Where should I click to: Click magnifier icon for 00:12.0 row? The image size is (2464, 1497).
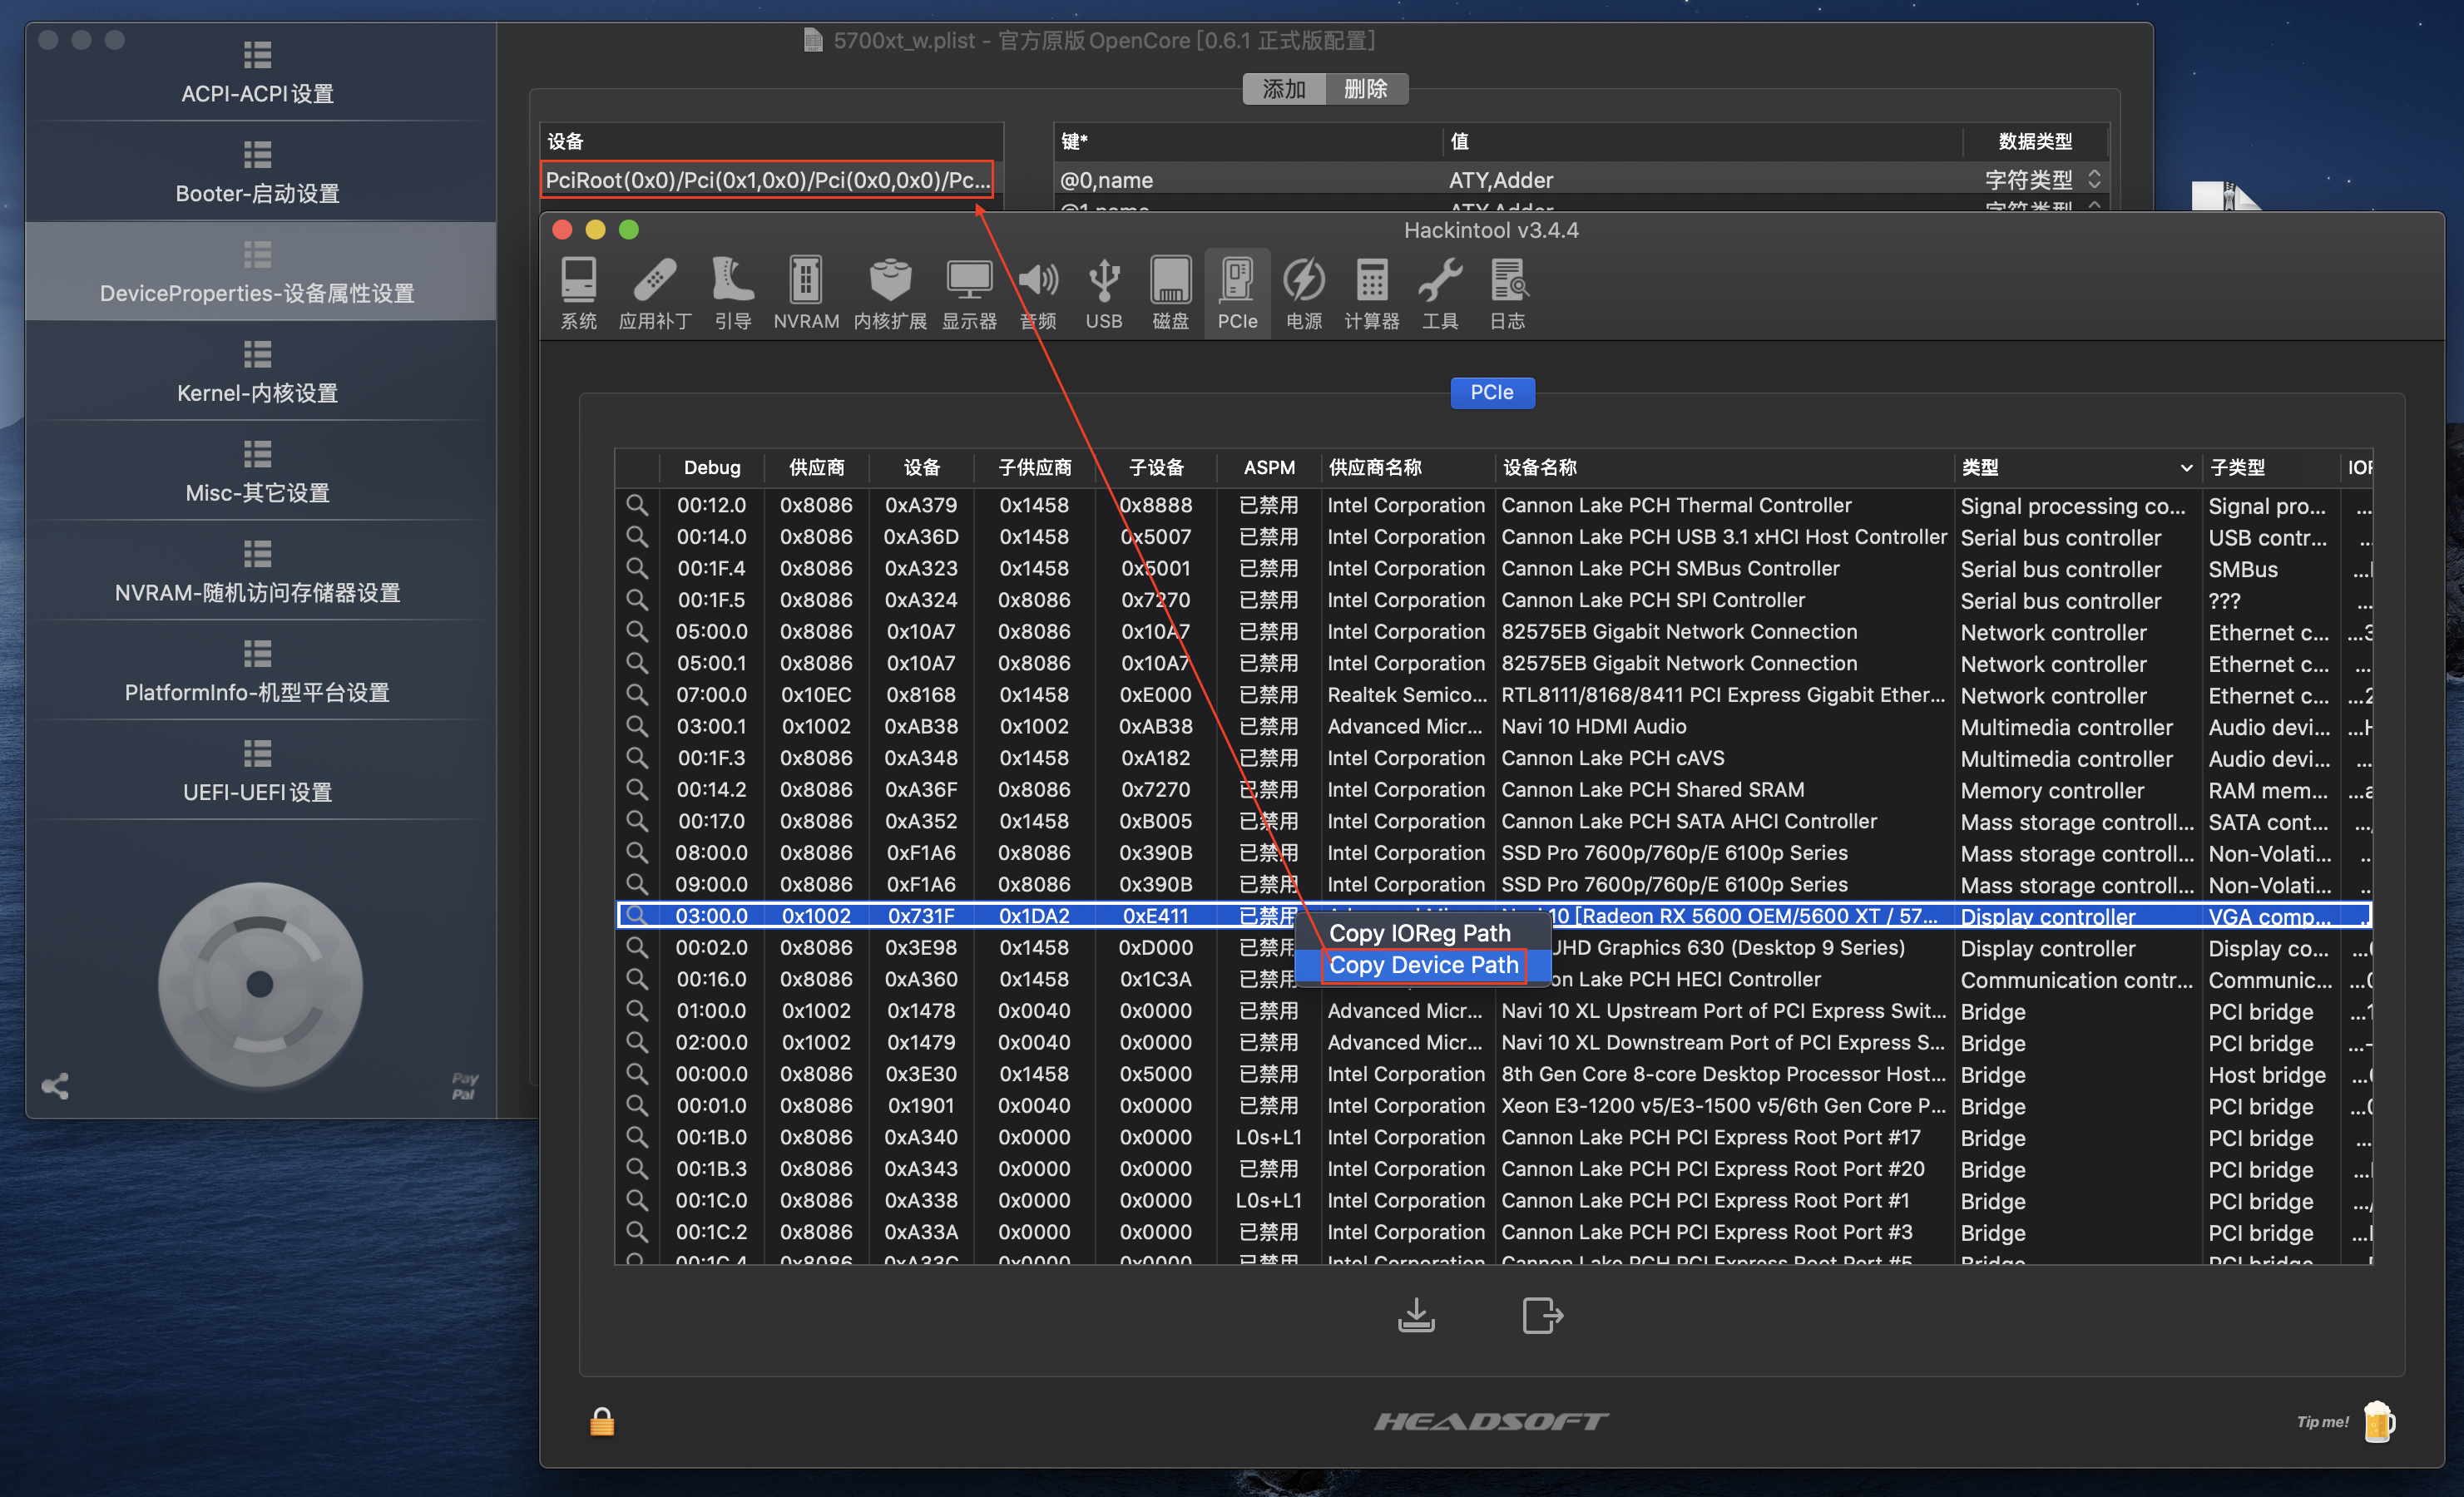pos(636,505)
